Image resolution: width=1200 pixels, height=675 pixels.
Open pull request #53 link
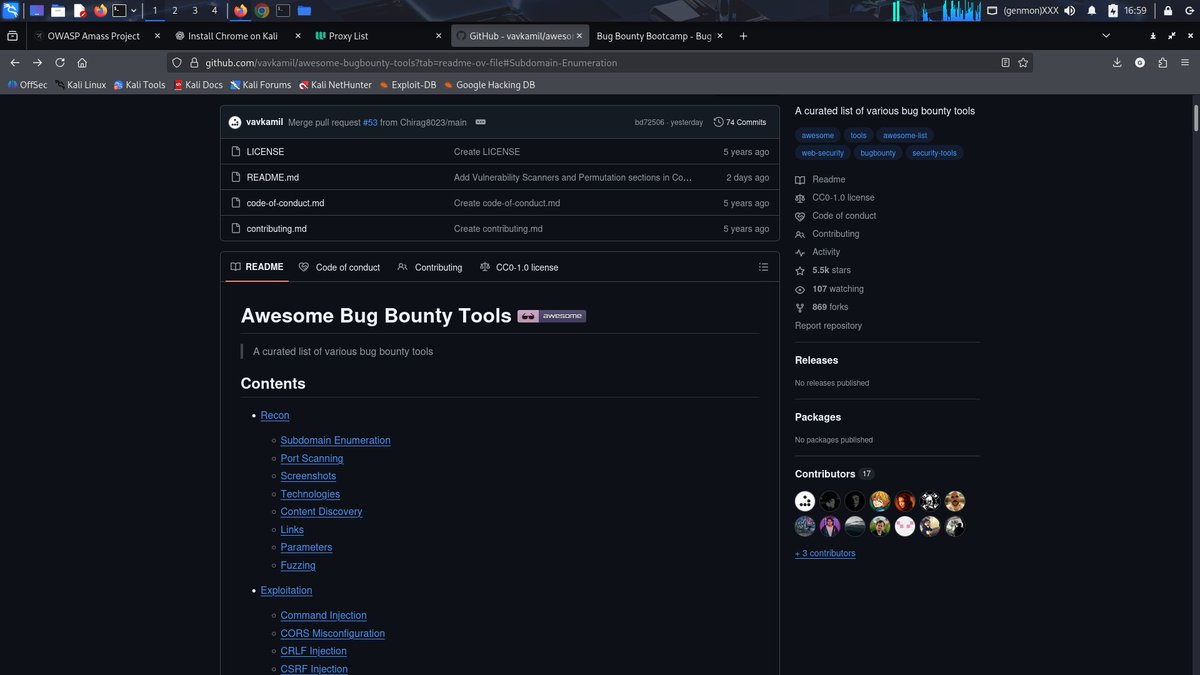370,122
